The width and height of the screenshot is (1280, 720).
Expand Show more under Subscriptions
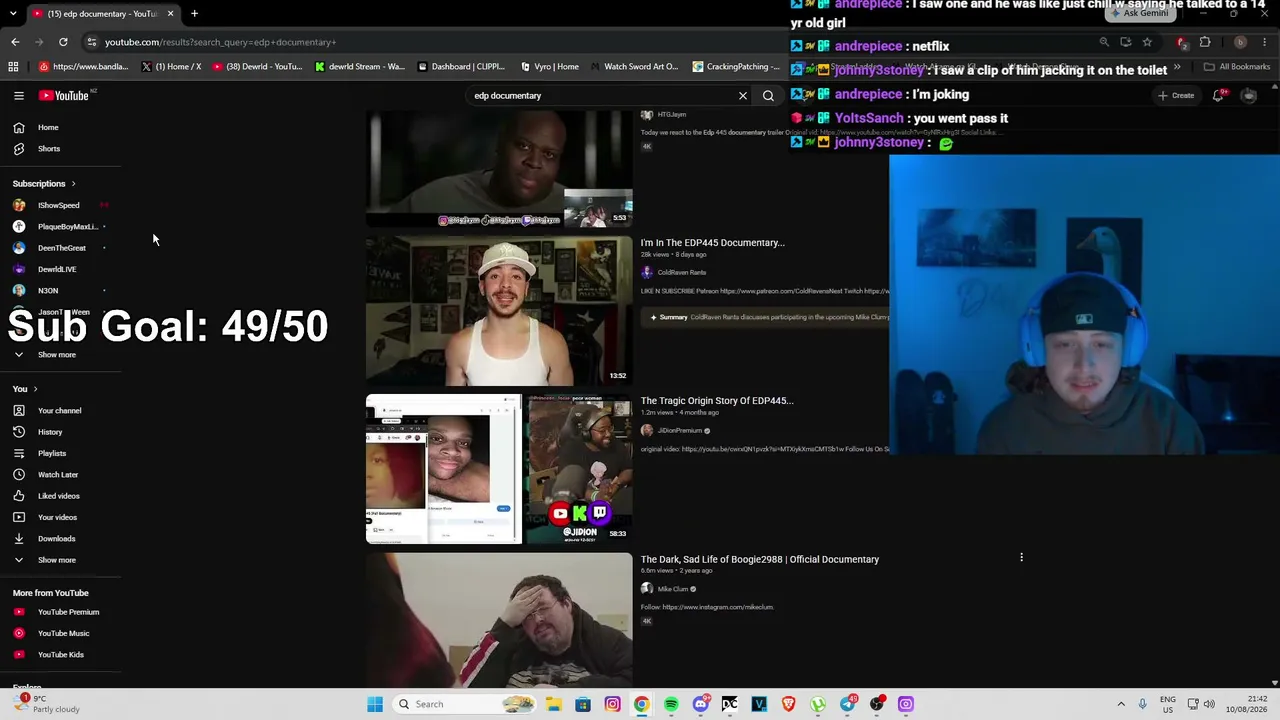(x=56, y=355)
